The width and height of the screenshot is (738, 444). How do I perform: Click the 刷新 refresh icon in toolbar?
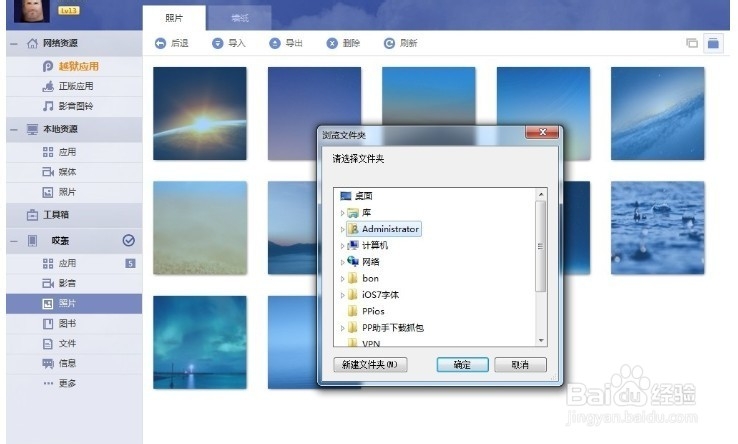[x=389, y=43]
